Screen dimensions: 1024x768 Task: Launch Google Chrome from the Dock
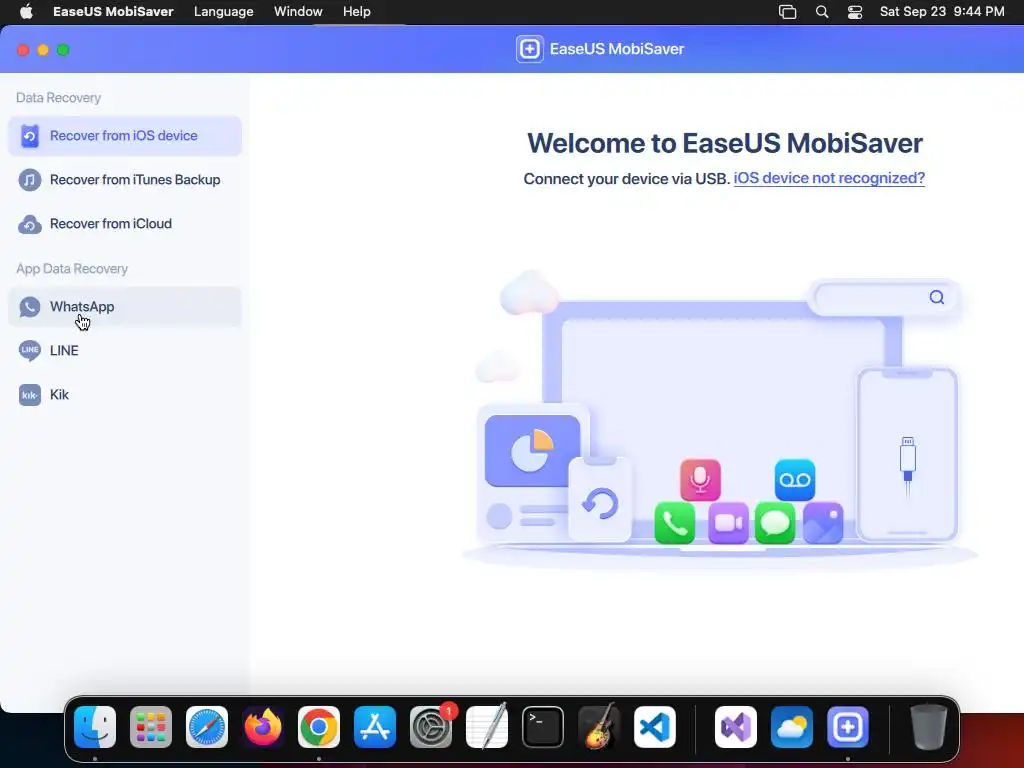tap(319, 727)
